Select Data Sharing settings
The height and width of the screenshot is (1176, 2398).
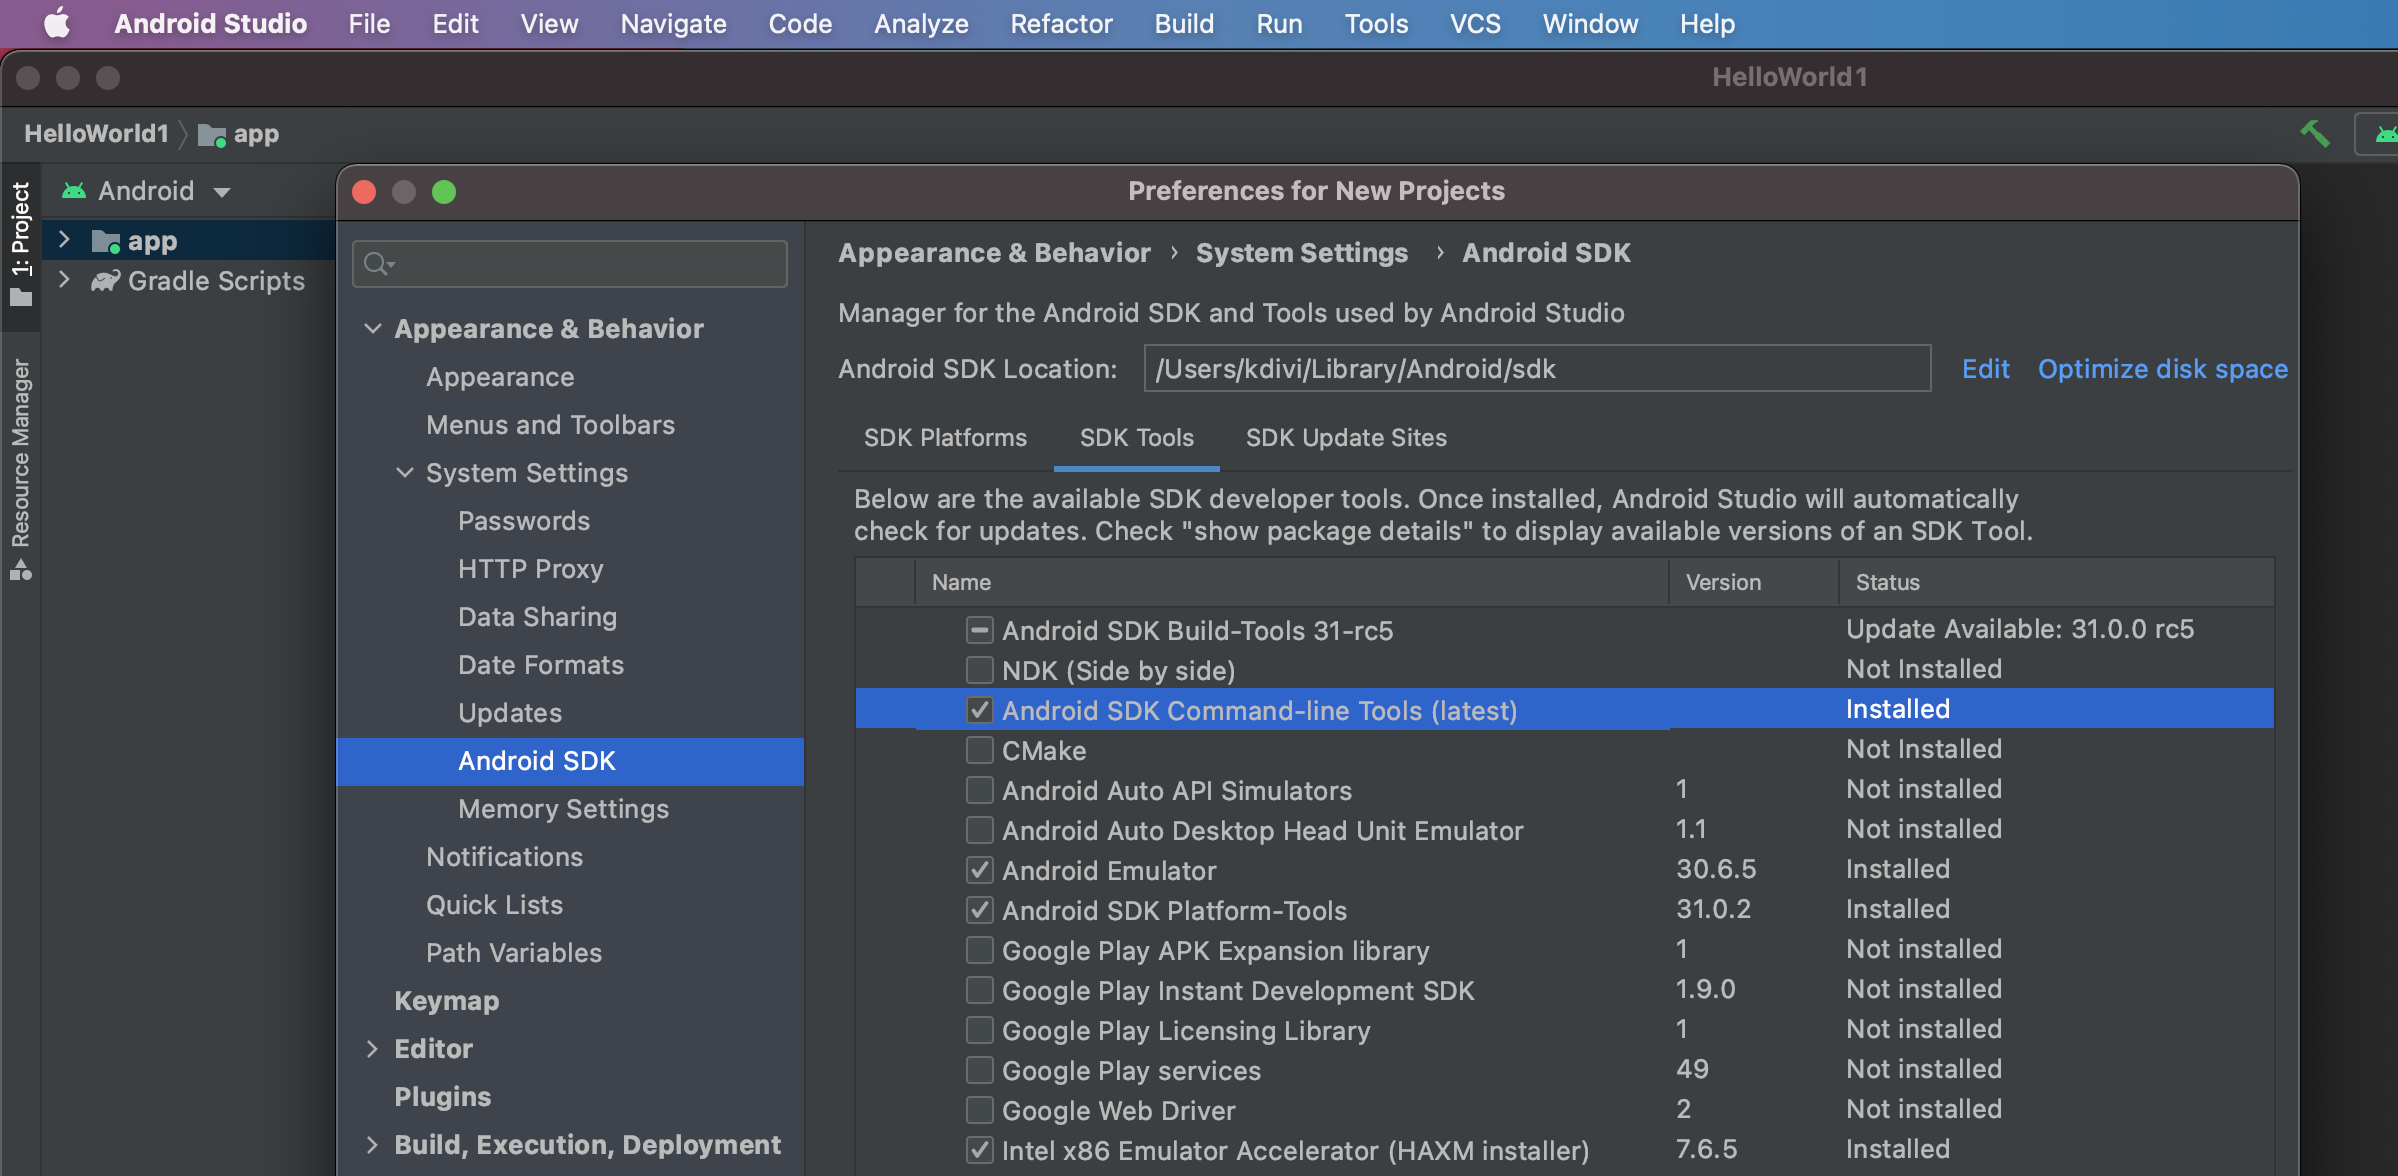click(537, 617)
